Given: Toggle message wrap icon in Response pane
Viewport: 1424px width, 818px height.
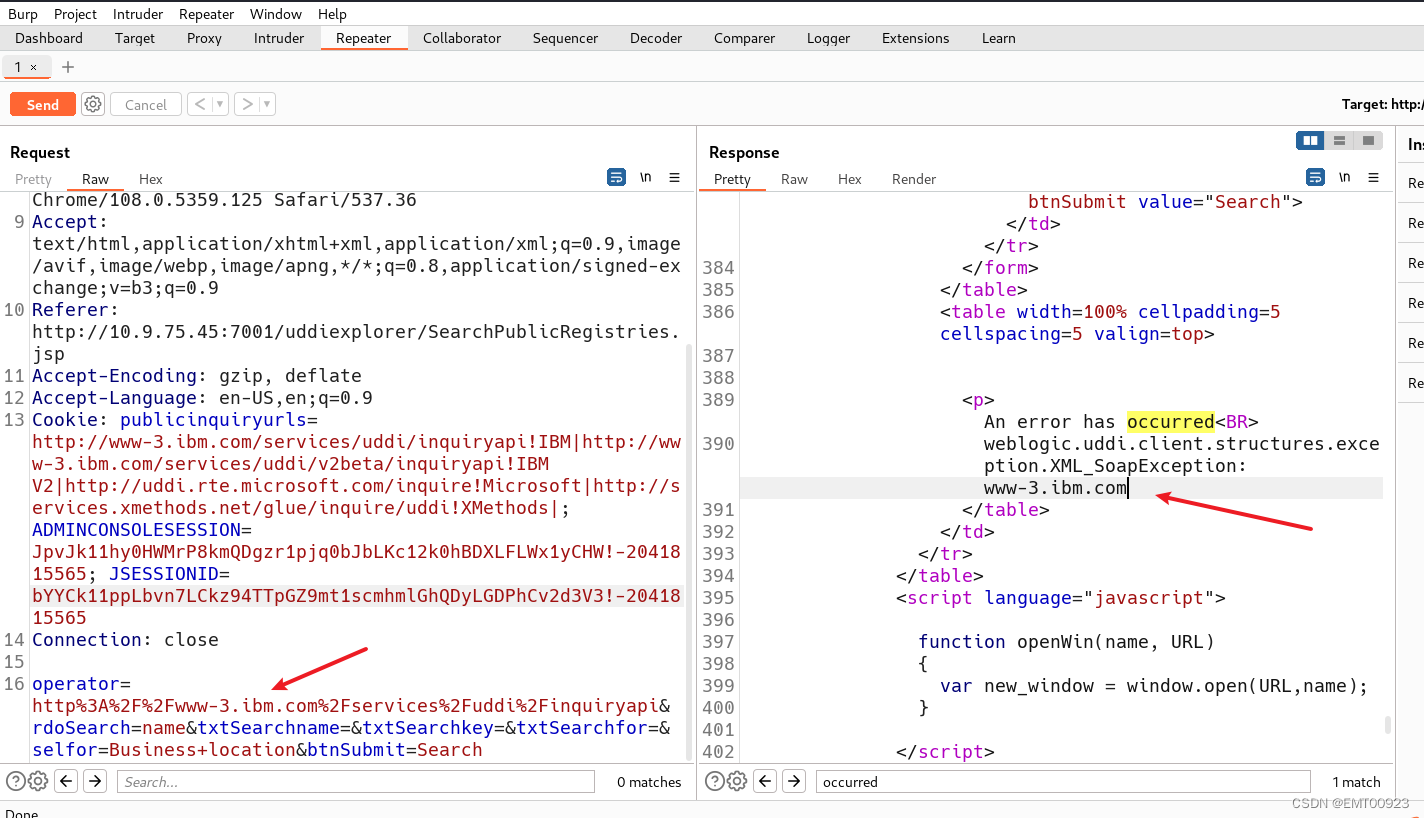Looking at the screenshot, I should tap(1315, 177).
